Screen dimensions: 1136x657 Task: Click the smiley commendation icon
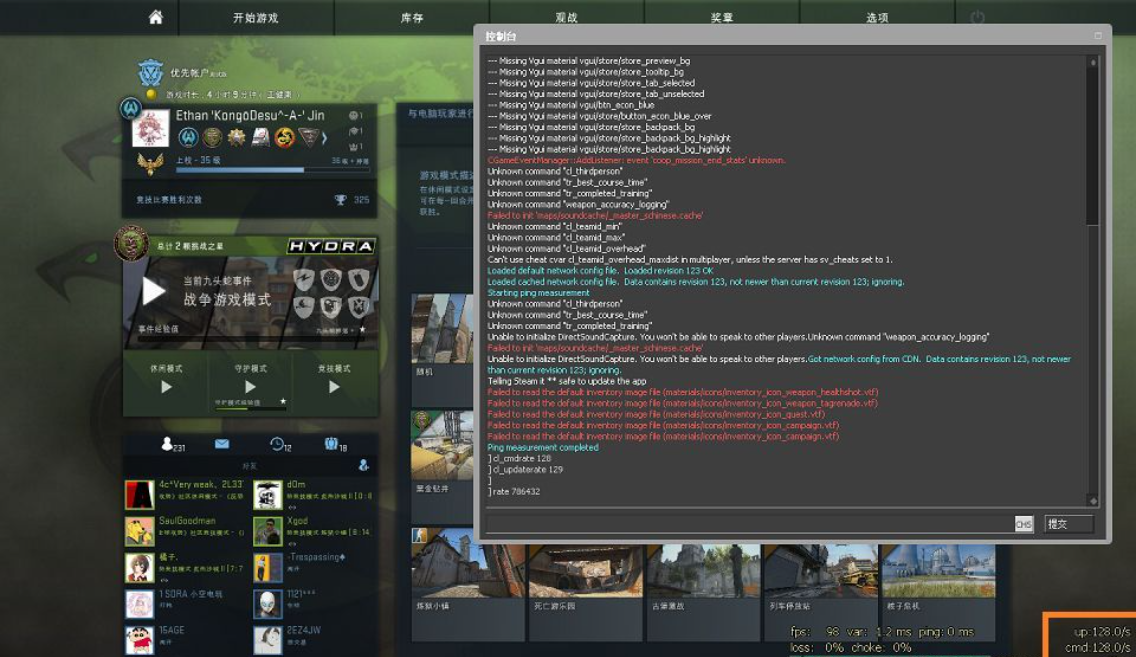coord(354,116)
